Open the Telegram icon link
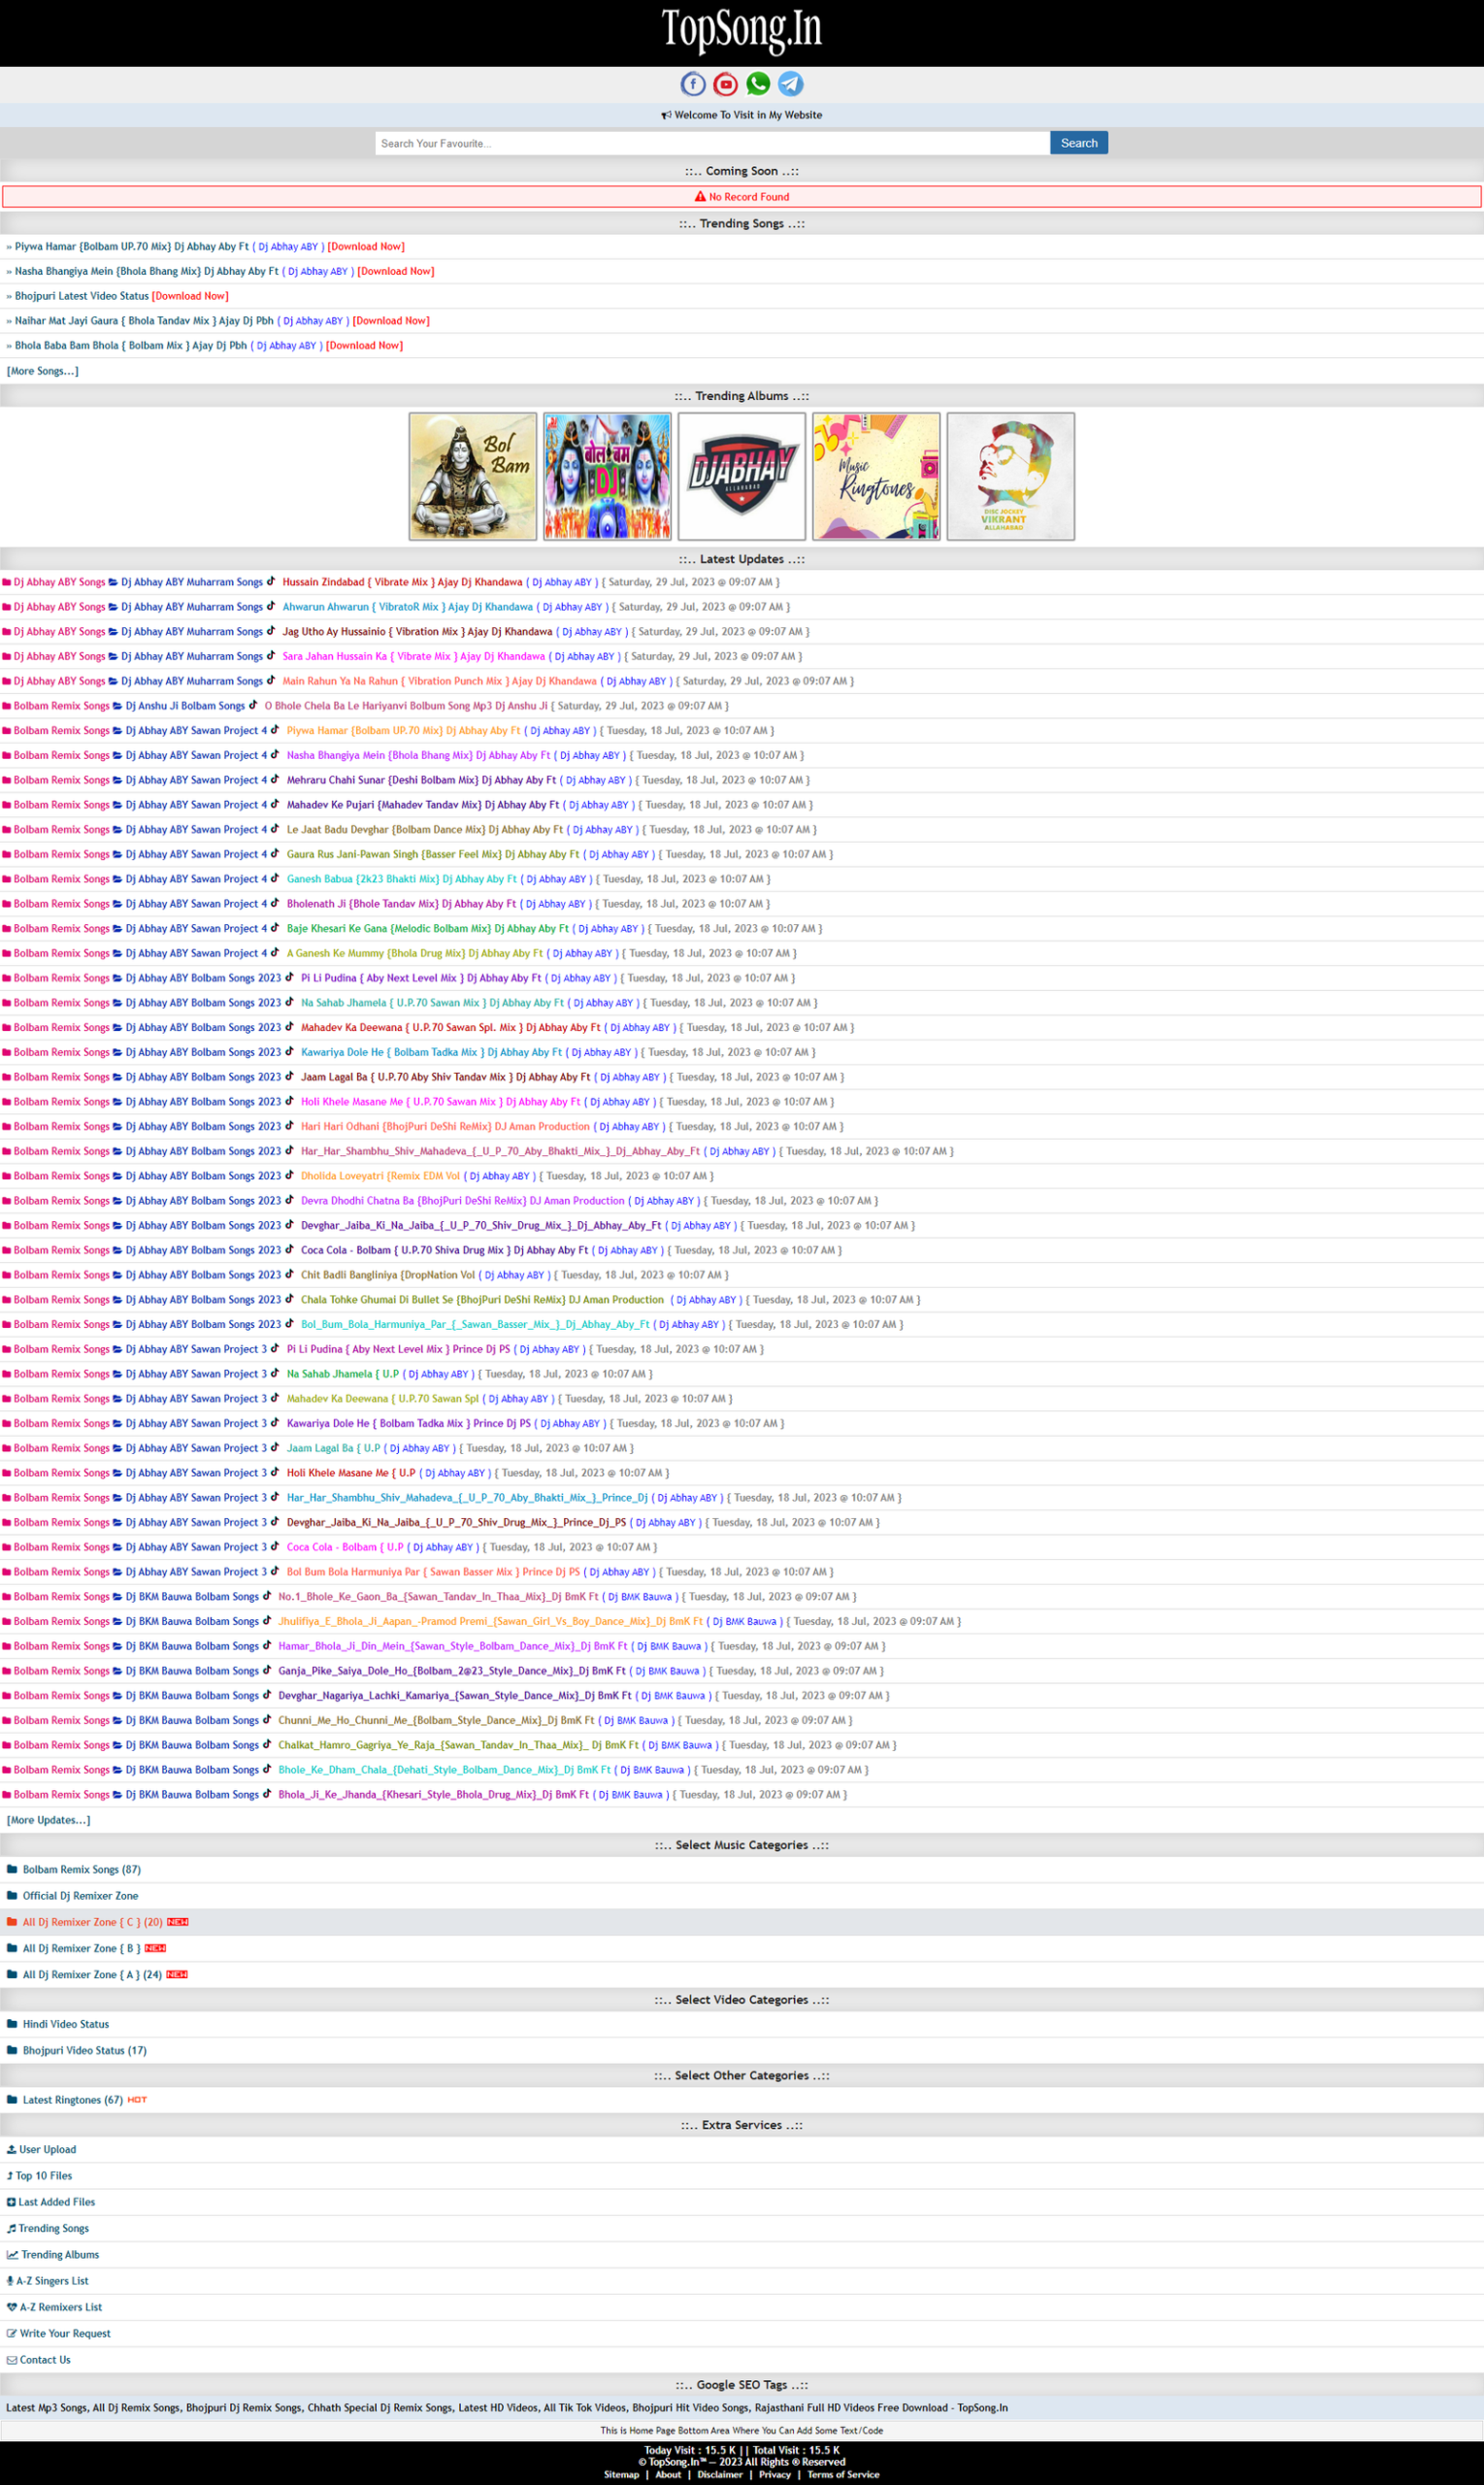This screenshot has height=2485, width=1484. tap(790, 84)
